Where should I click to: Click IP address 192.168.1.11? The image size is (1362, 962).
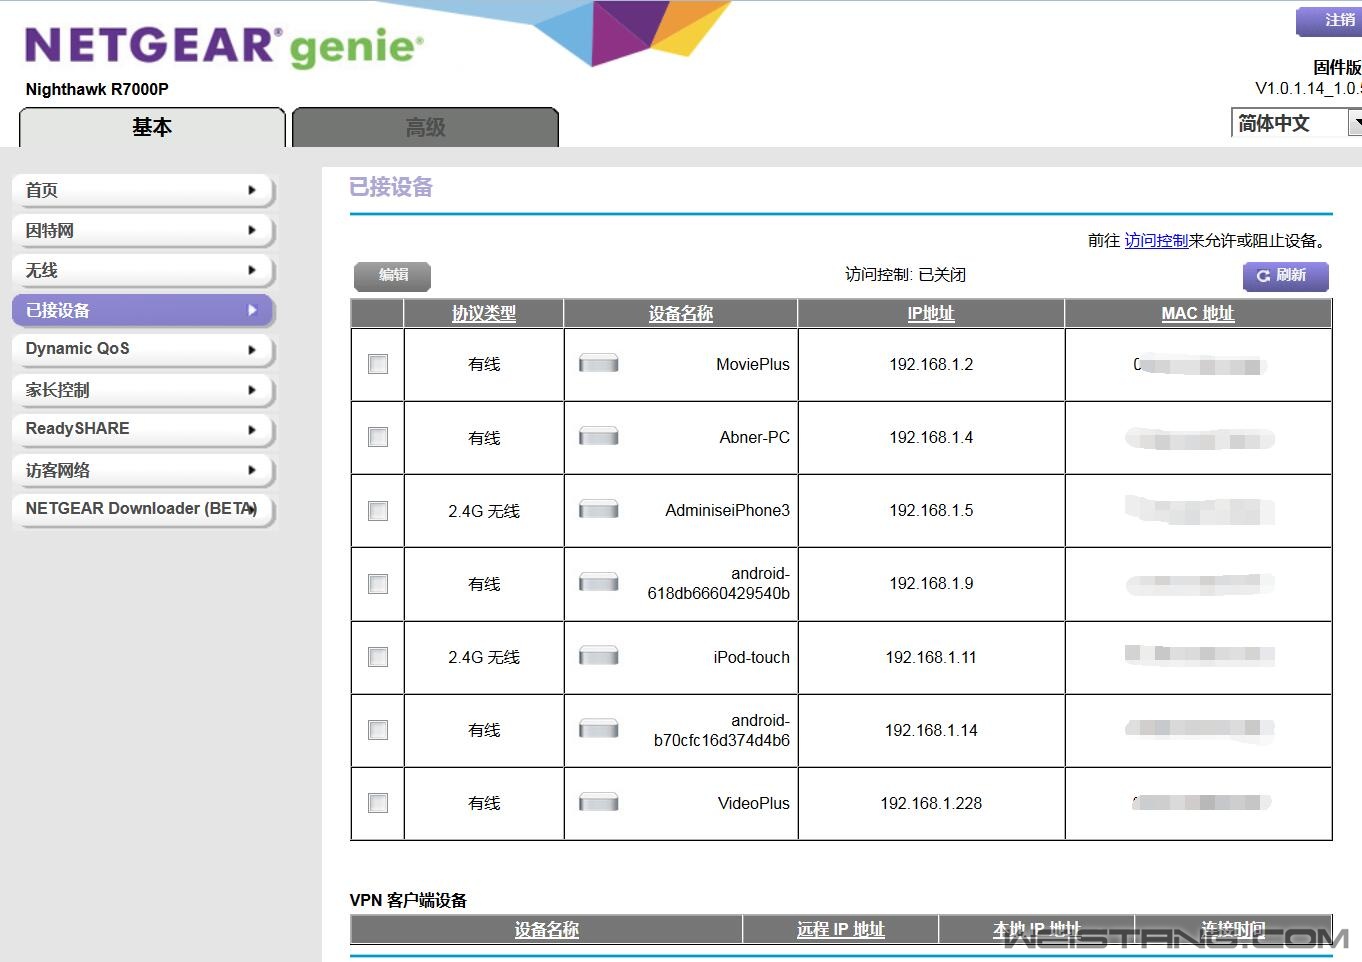931,657
